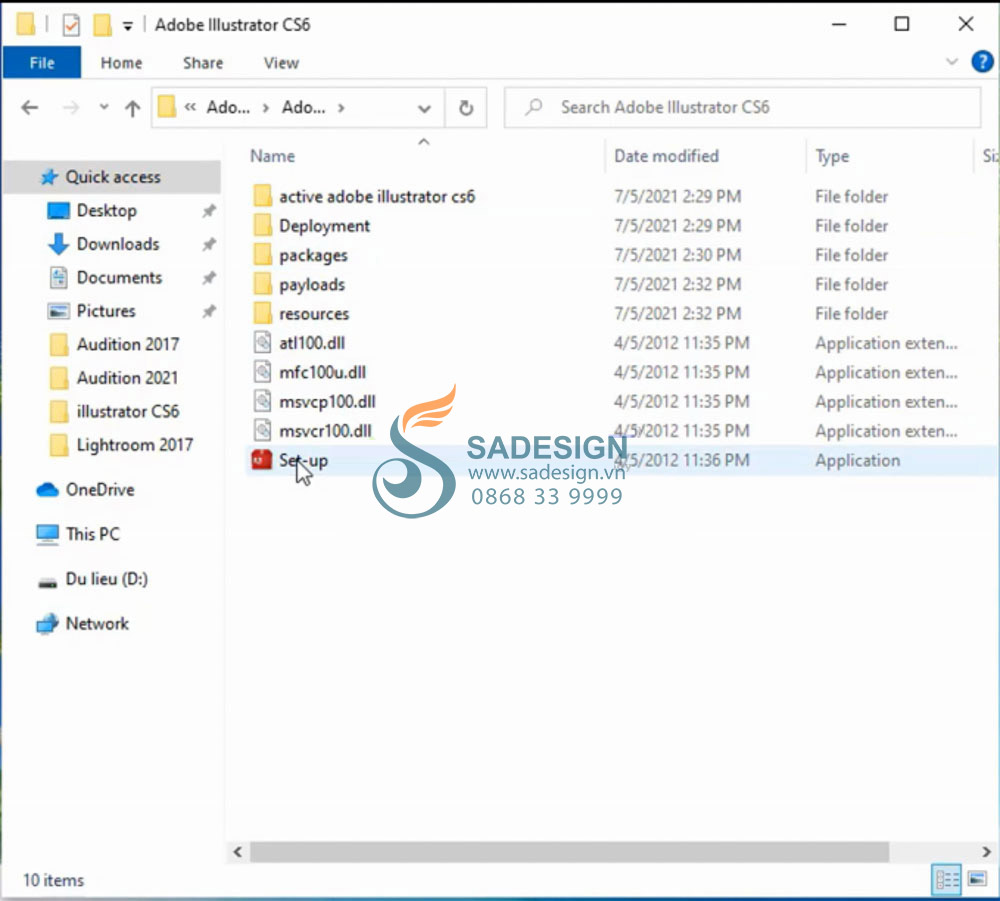Image resolution: width=1000 pixels, height=901 pixels.
Task: Open the Lightroom 2017 folder in sidebar
Action: [x=135, y=444]
